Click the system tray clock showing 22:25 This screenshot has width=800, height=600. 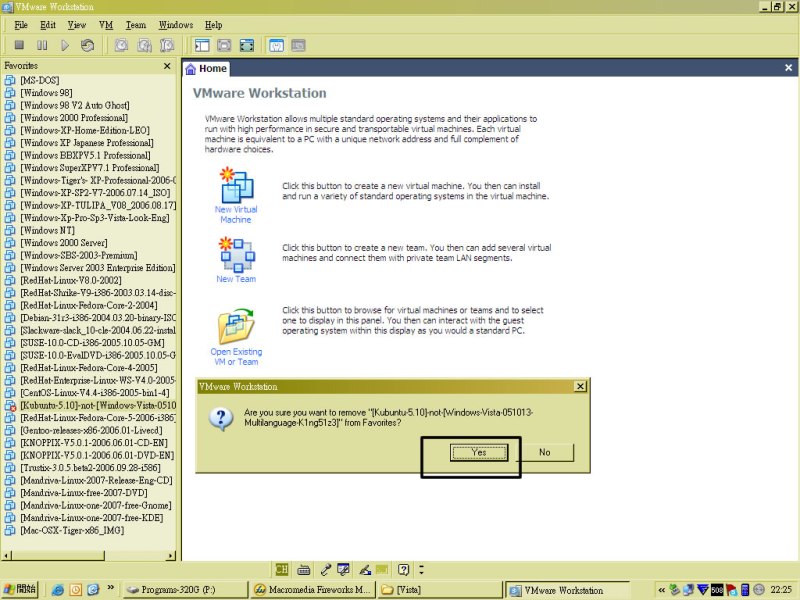click(781, 590)
